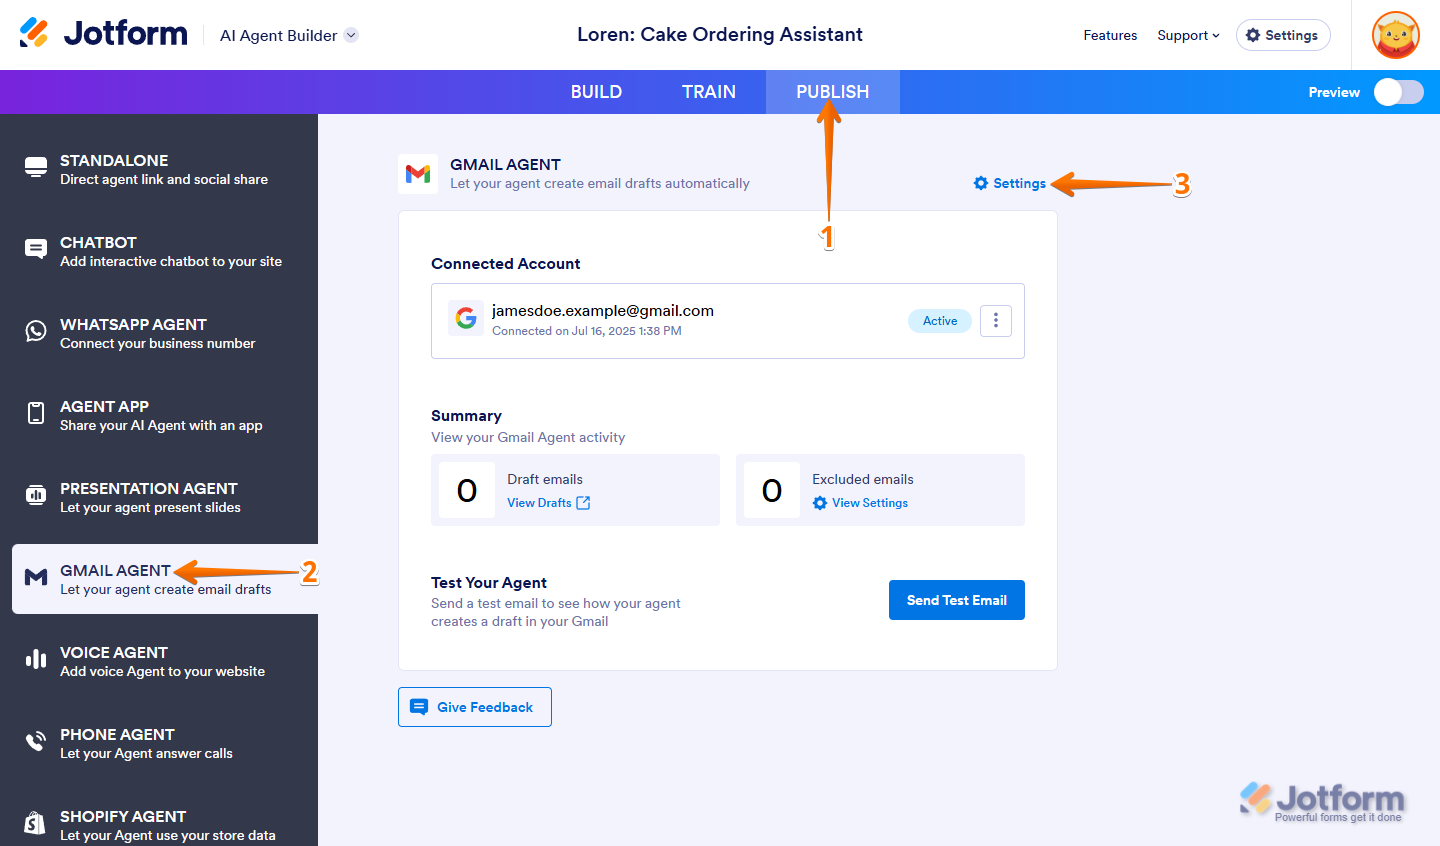Open the Support dropdown menu
The width and height of the screenshot is (1440, 846).
(1188, 35)
